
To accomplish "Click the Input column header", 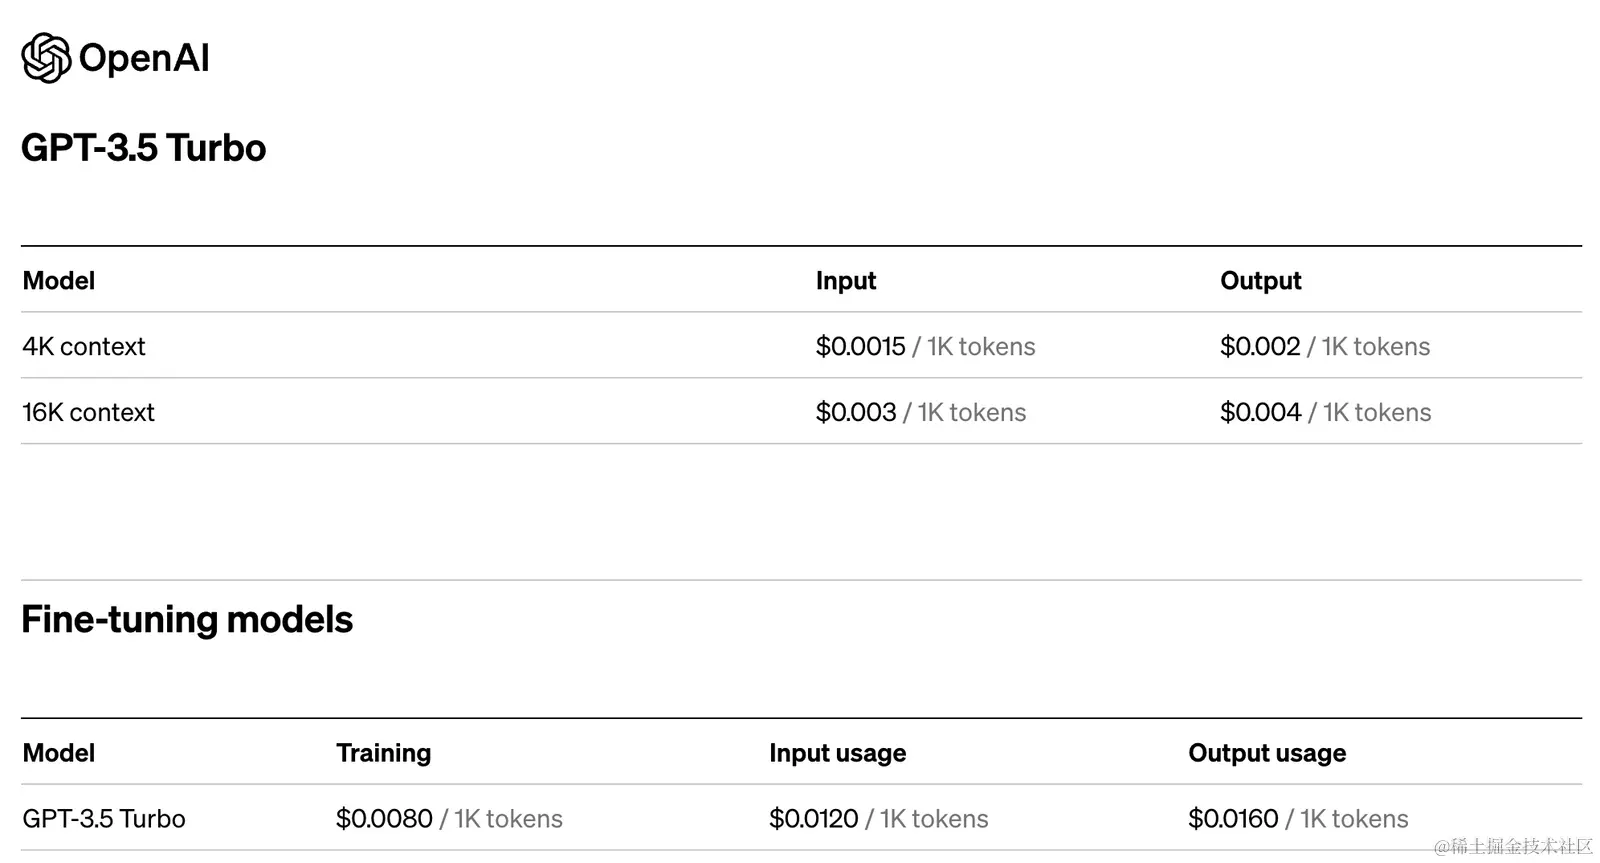I will pos(846,281).
